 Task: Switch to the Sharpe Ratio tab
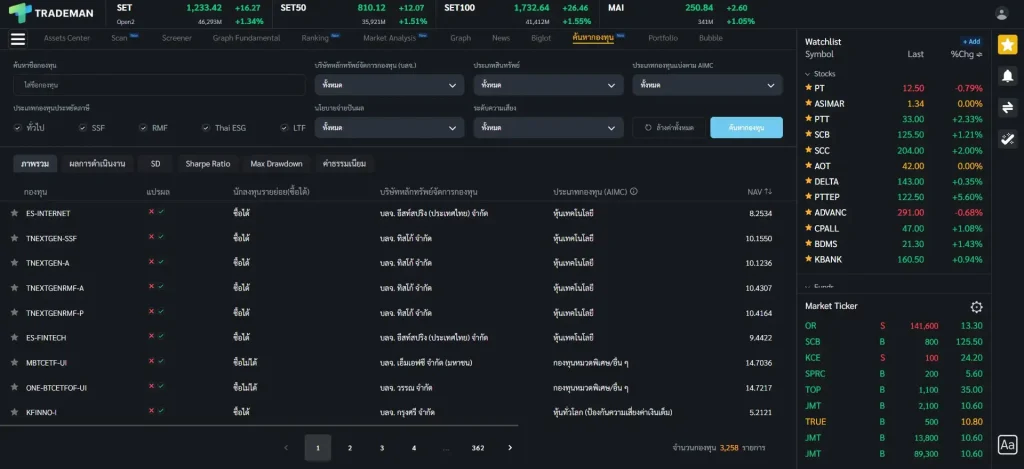(x=207, y=164)
